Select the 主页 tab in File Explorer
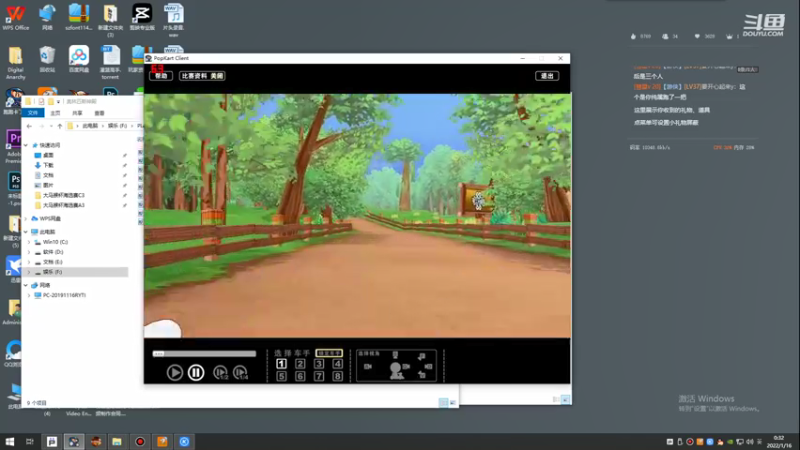 click(55, 113)
